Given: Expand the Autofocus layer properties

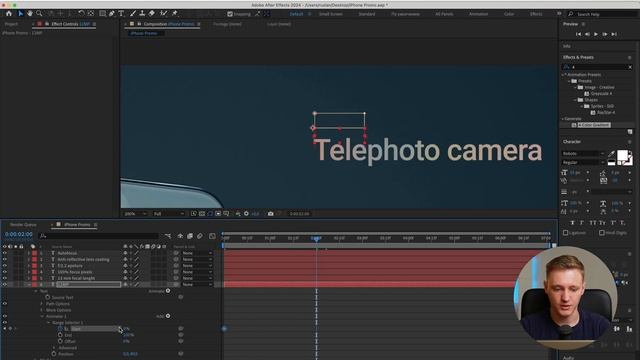Looking at the screenshot, I should tap(29, 253).
